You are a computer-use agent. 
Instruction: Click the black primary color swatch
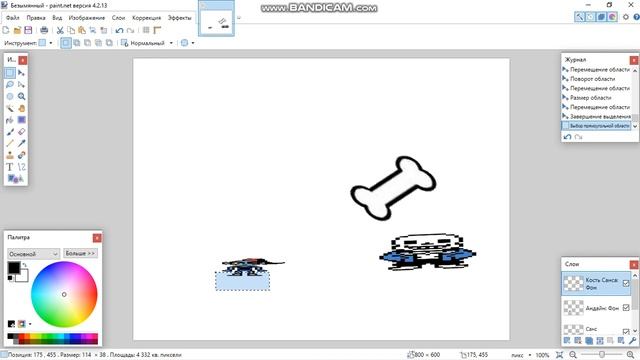click(13, 268)
